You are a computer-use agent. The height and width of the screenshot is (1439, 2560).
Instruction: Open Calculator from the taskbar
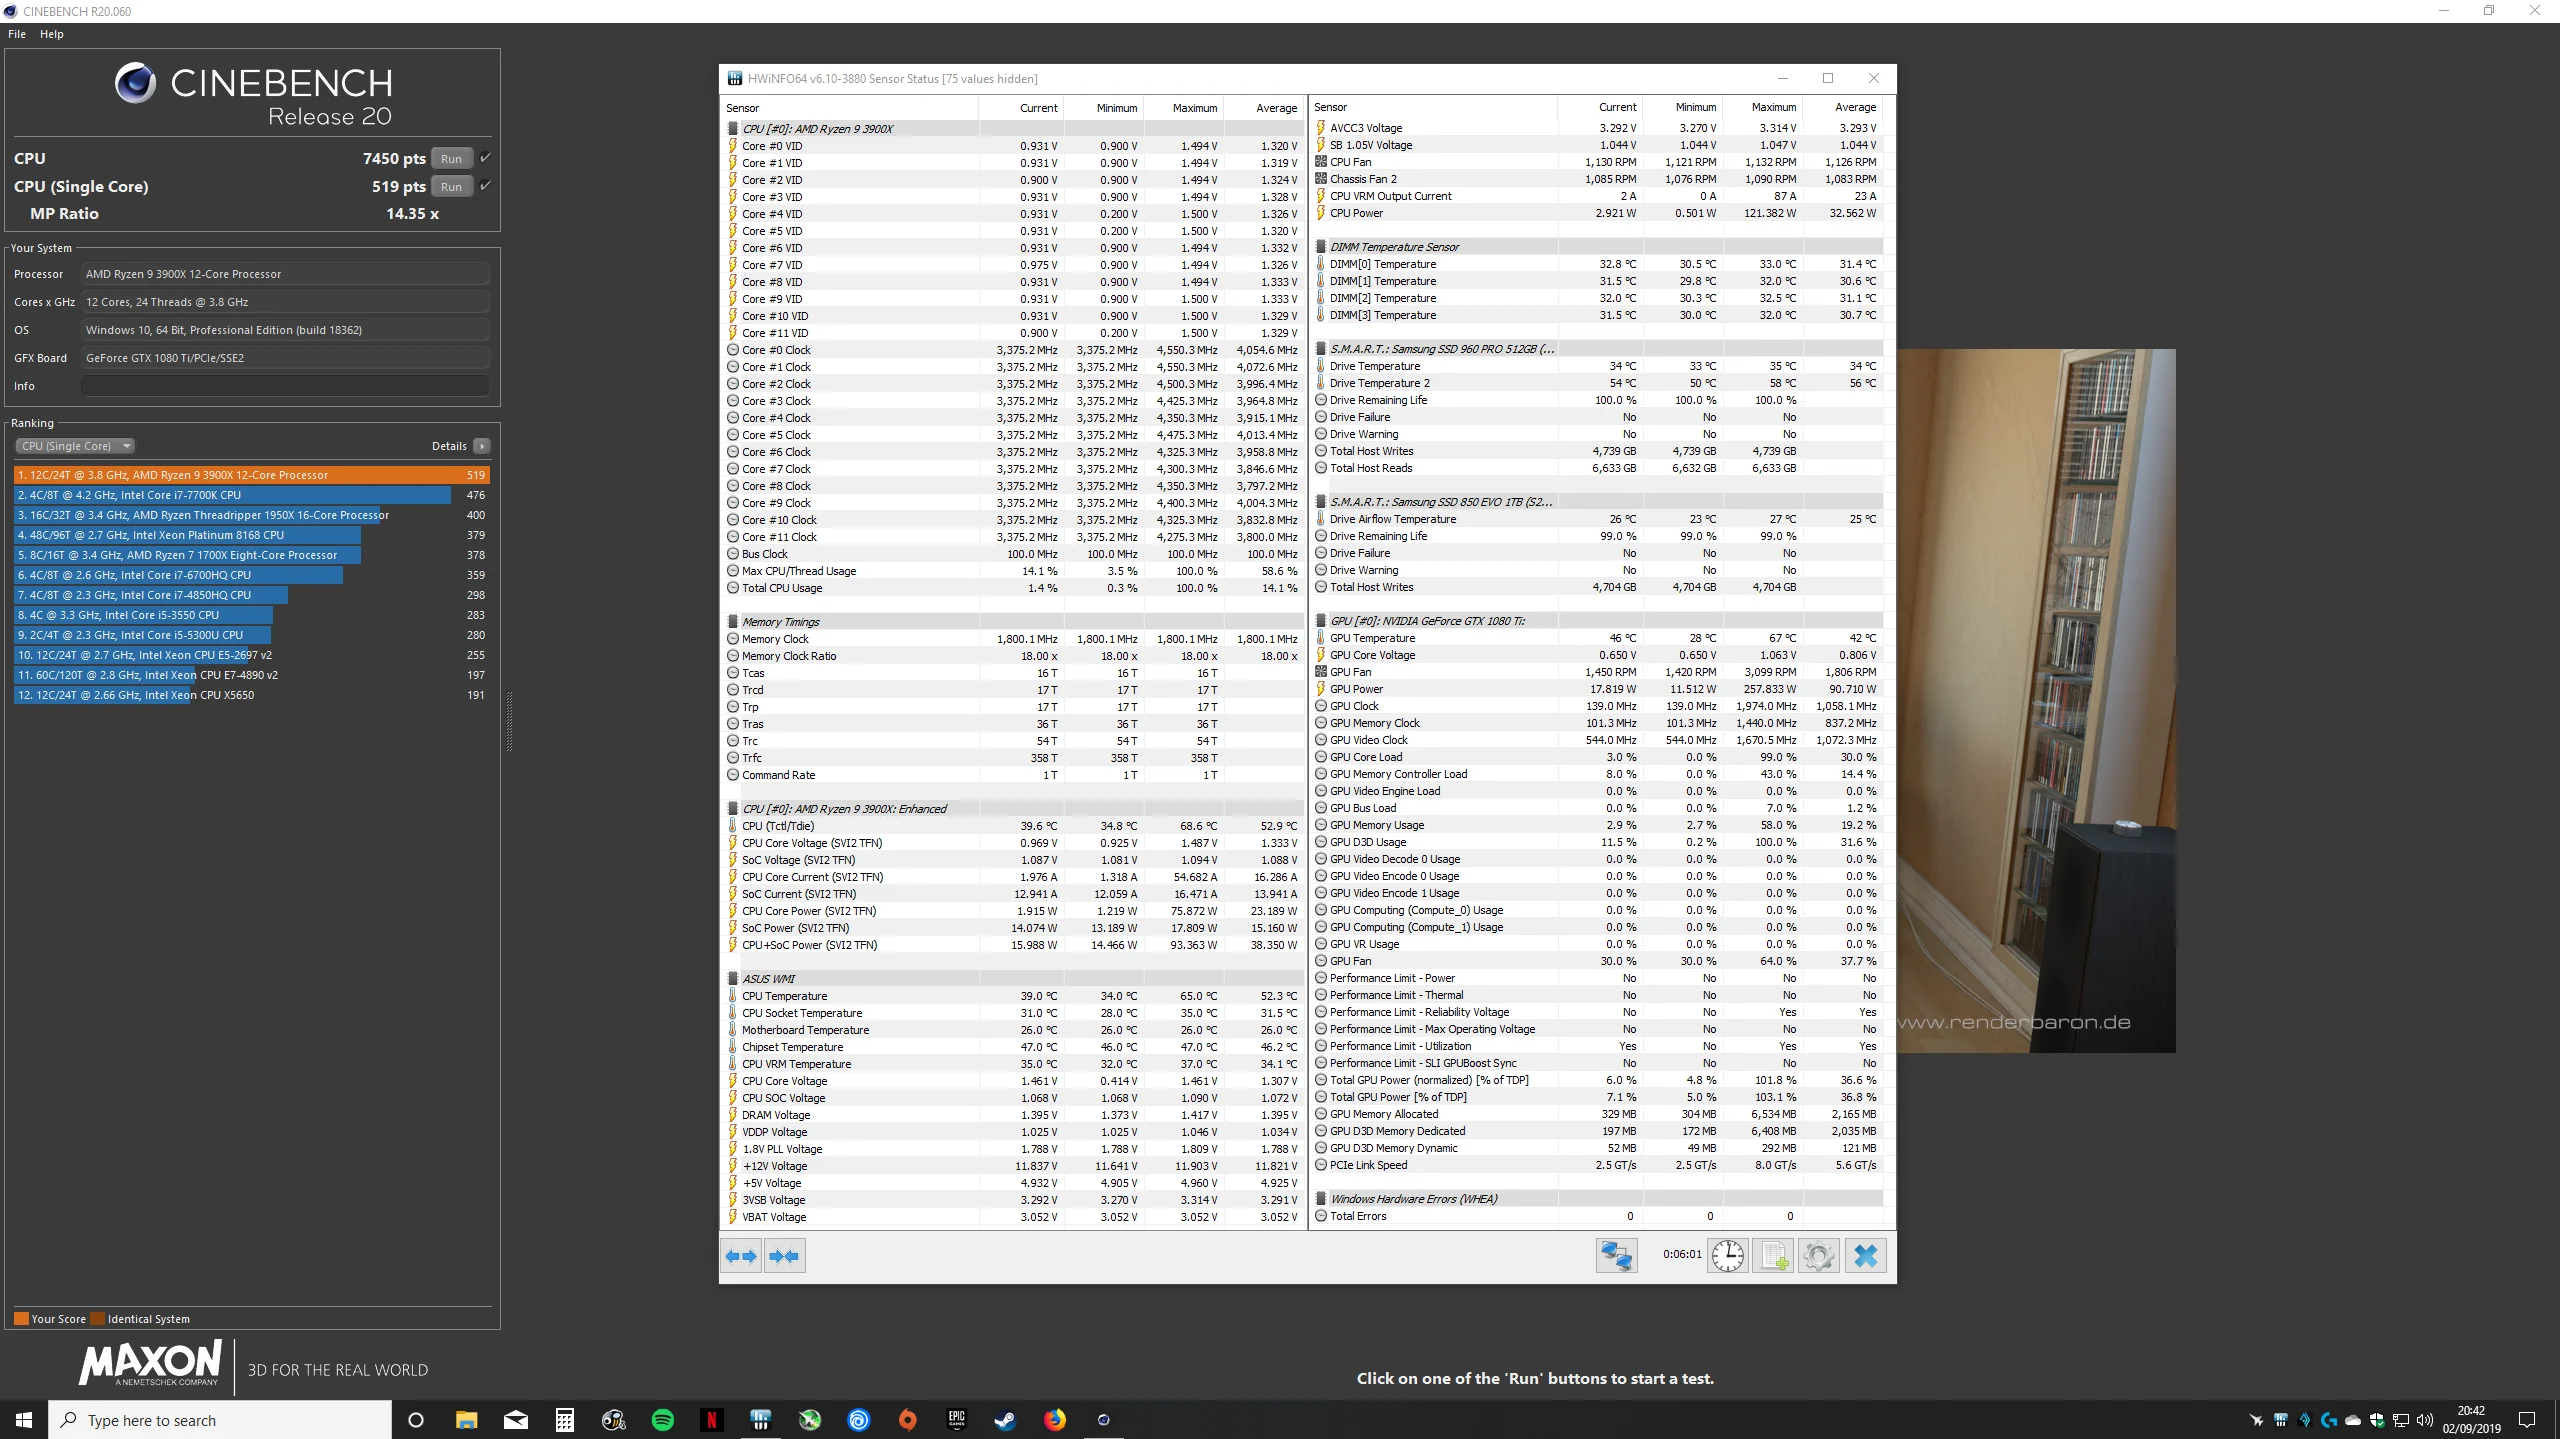[x=564, y=1420]
